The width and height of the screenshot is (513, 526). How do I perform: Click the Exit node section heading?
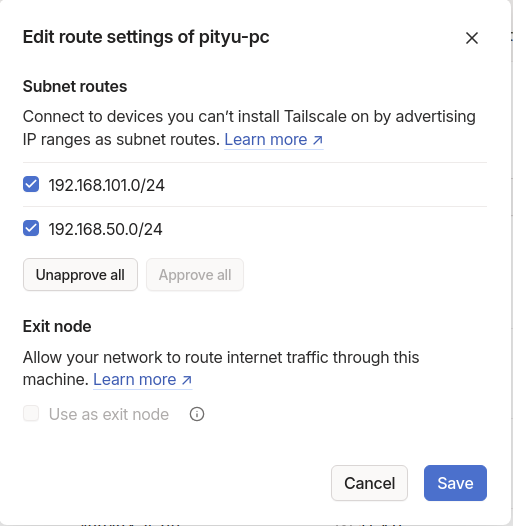(x=57, y=326)
